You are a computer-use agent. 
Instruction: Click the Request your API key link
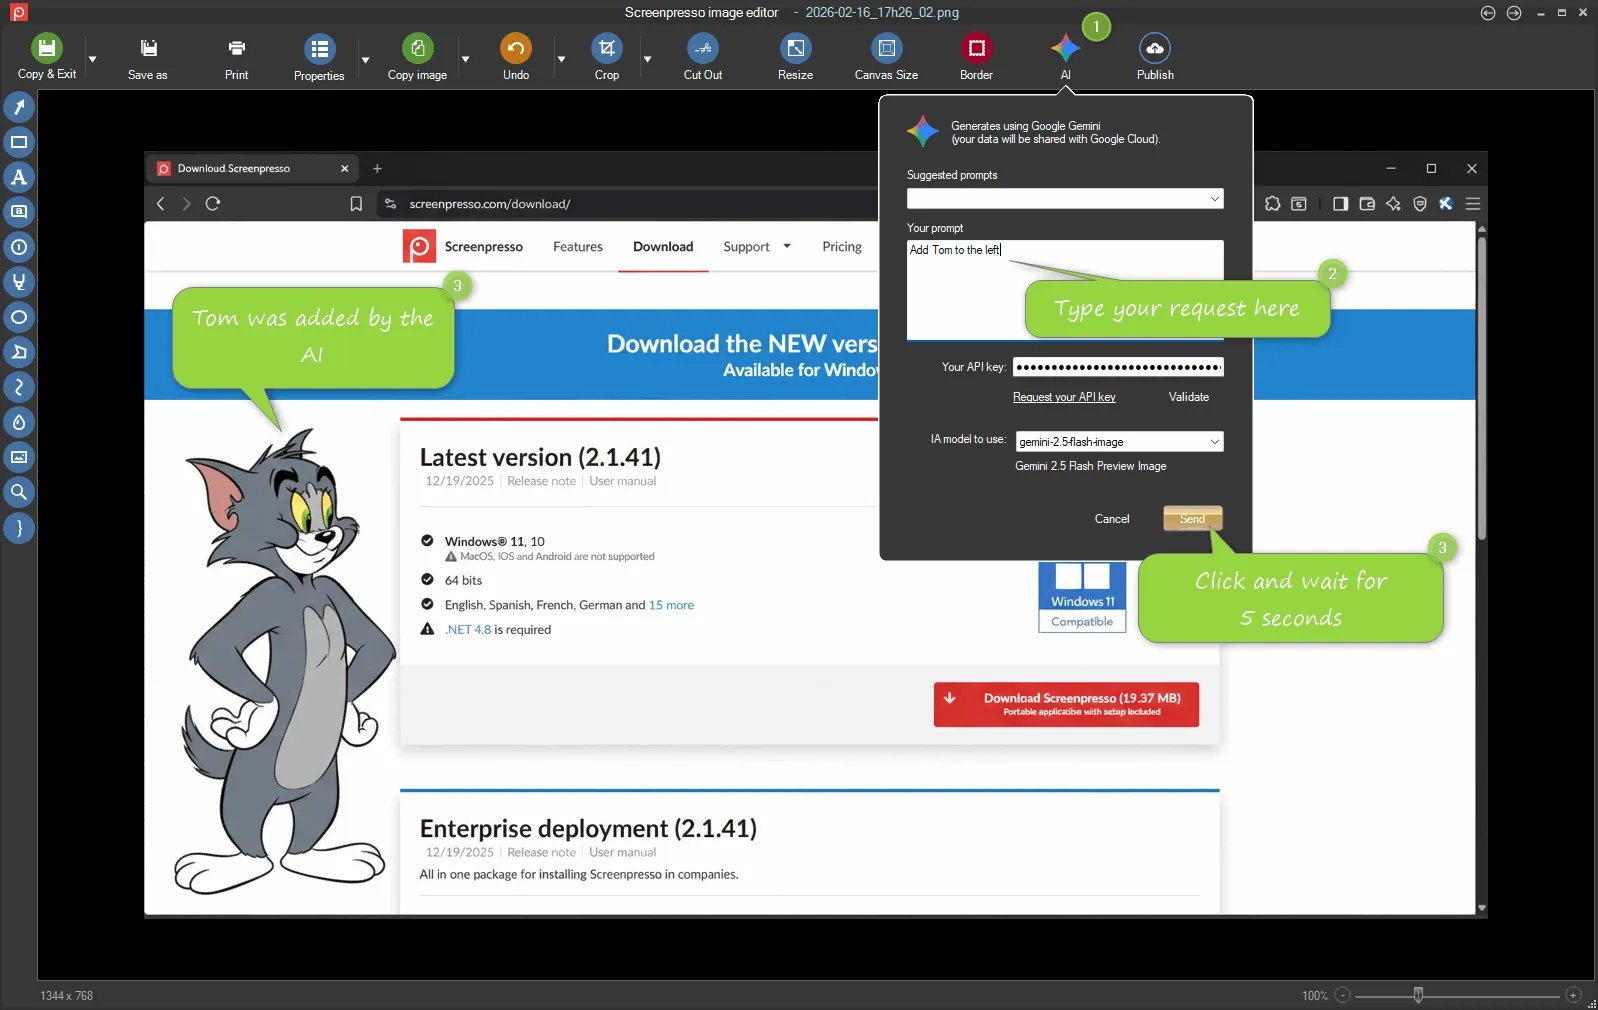[x=1064, y=397]
